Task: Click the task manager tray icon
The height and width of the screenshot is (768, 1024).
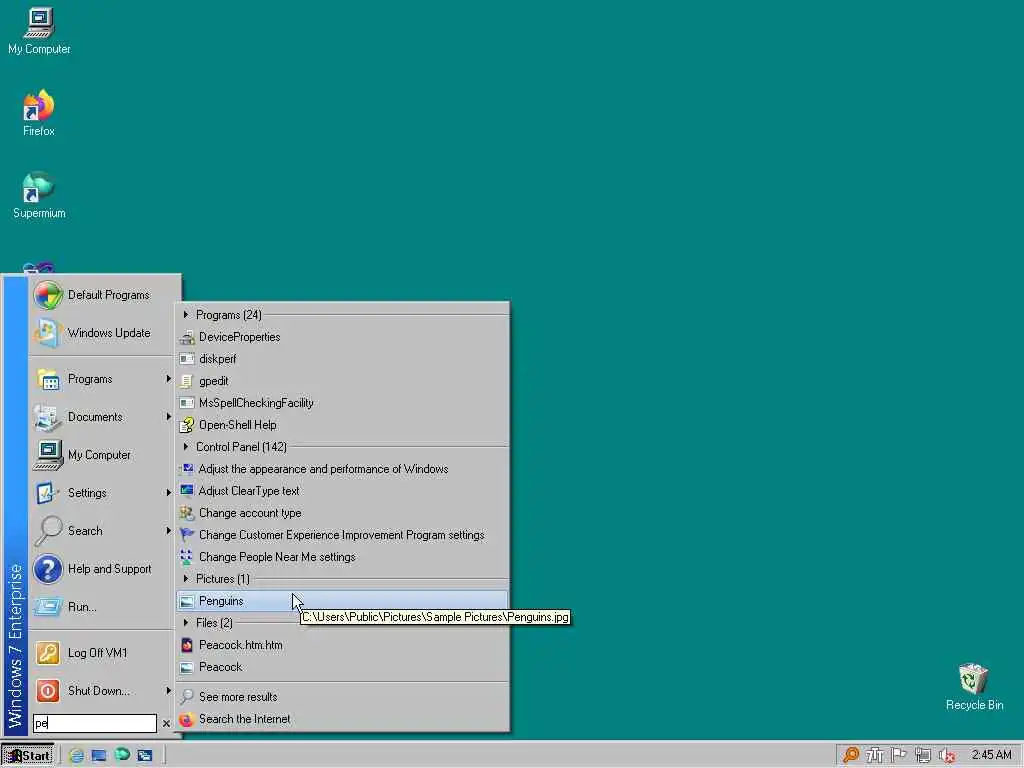Action: tap(875, 755)
